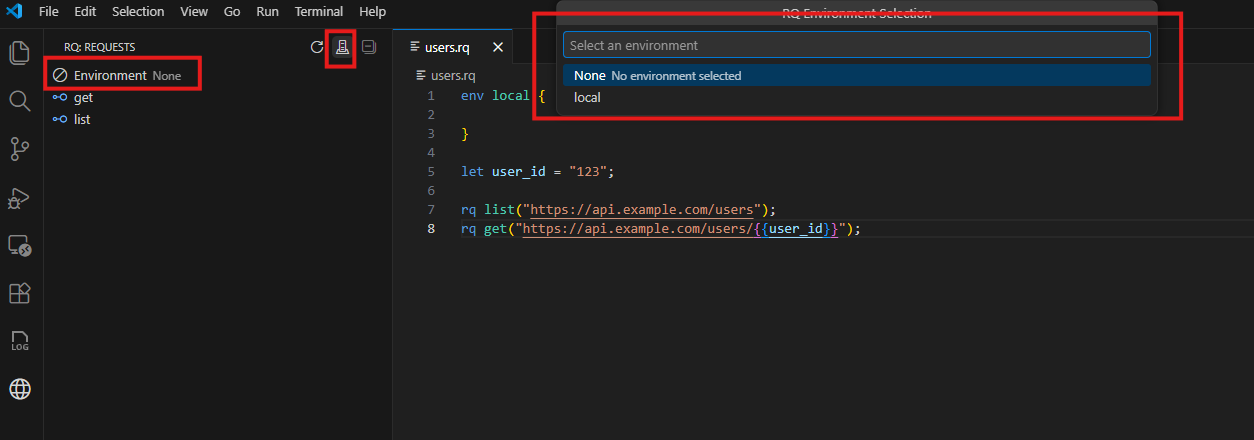Choose None environment option
This screenshot has width=1254, height=440.
(856, 75)
